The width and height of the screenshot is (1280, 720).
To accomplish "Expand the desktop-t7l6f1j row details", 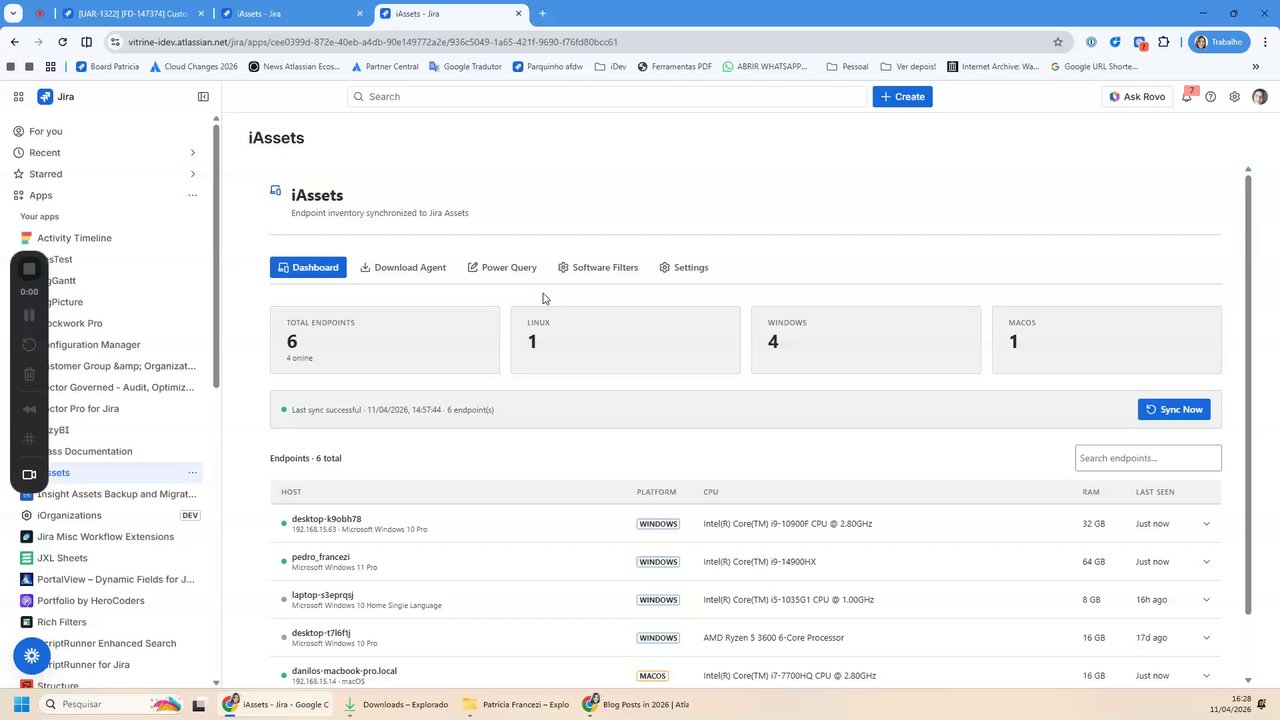I will (1206, 638).
